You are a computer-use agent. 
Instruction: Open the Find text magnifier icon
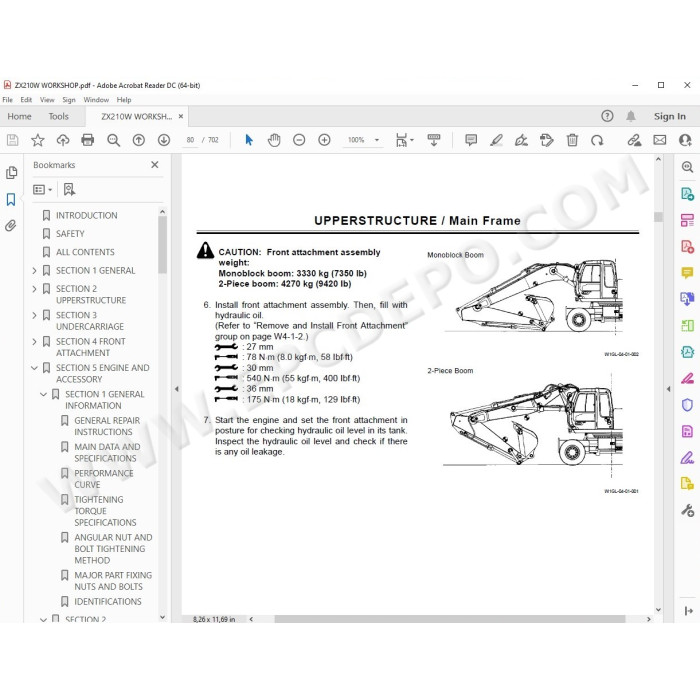113,140
